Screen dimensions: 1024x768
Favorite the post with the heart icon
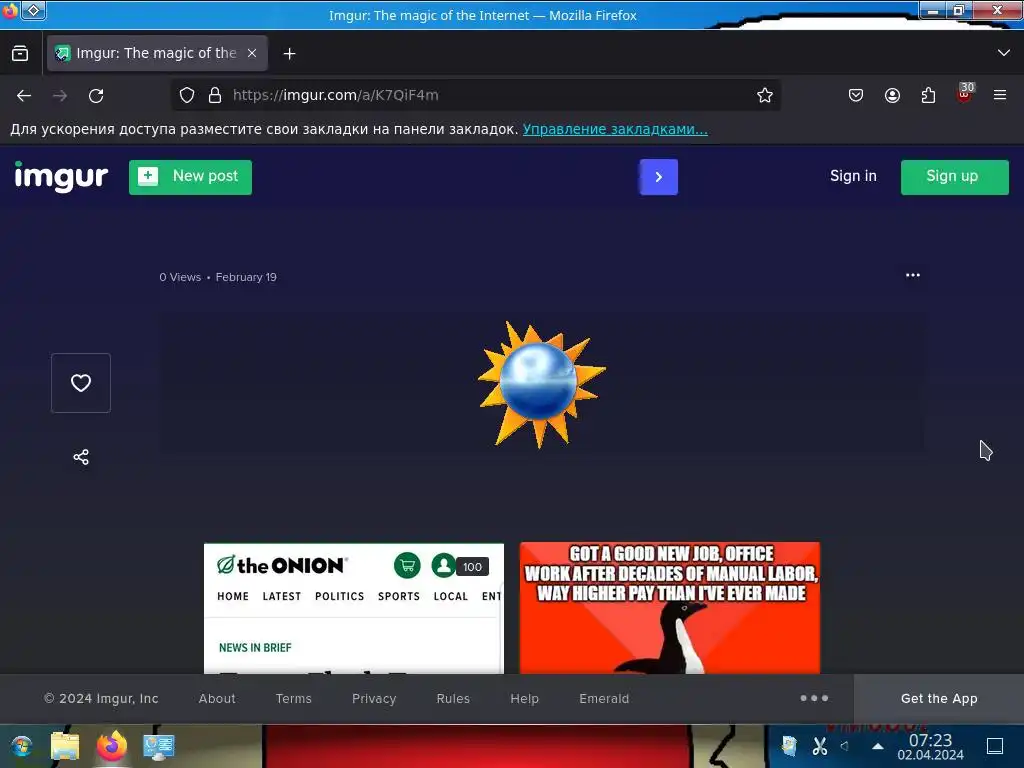click(x=81, y=383)
